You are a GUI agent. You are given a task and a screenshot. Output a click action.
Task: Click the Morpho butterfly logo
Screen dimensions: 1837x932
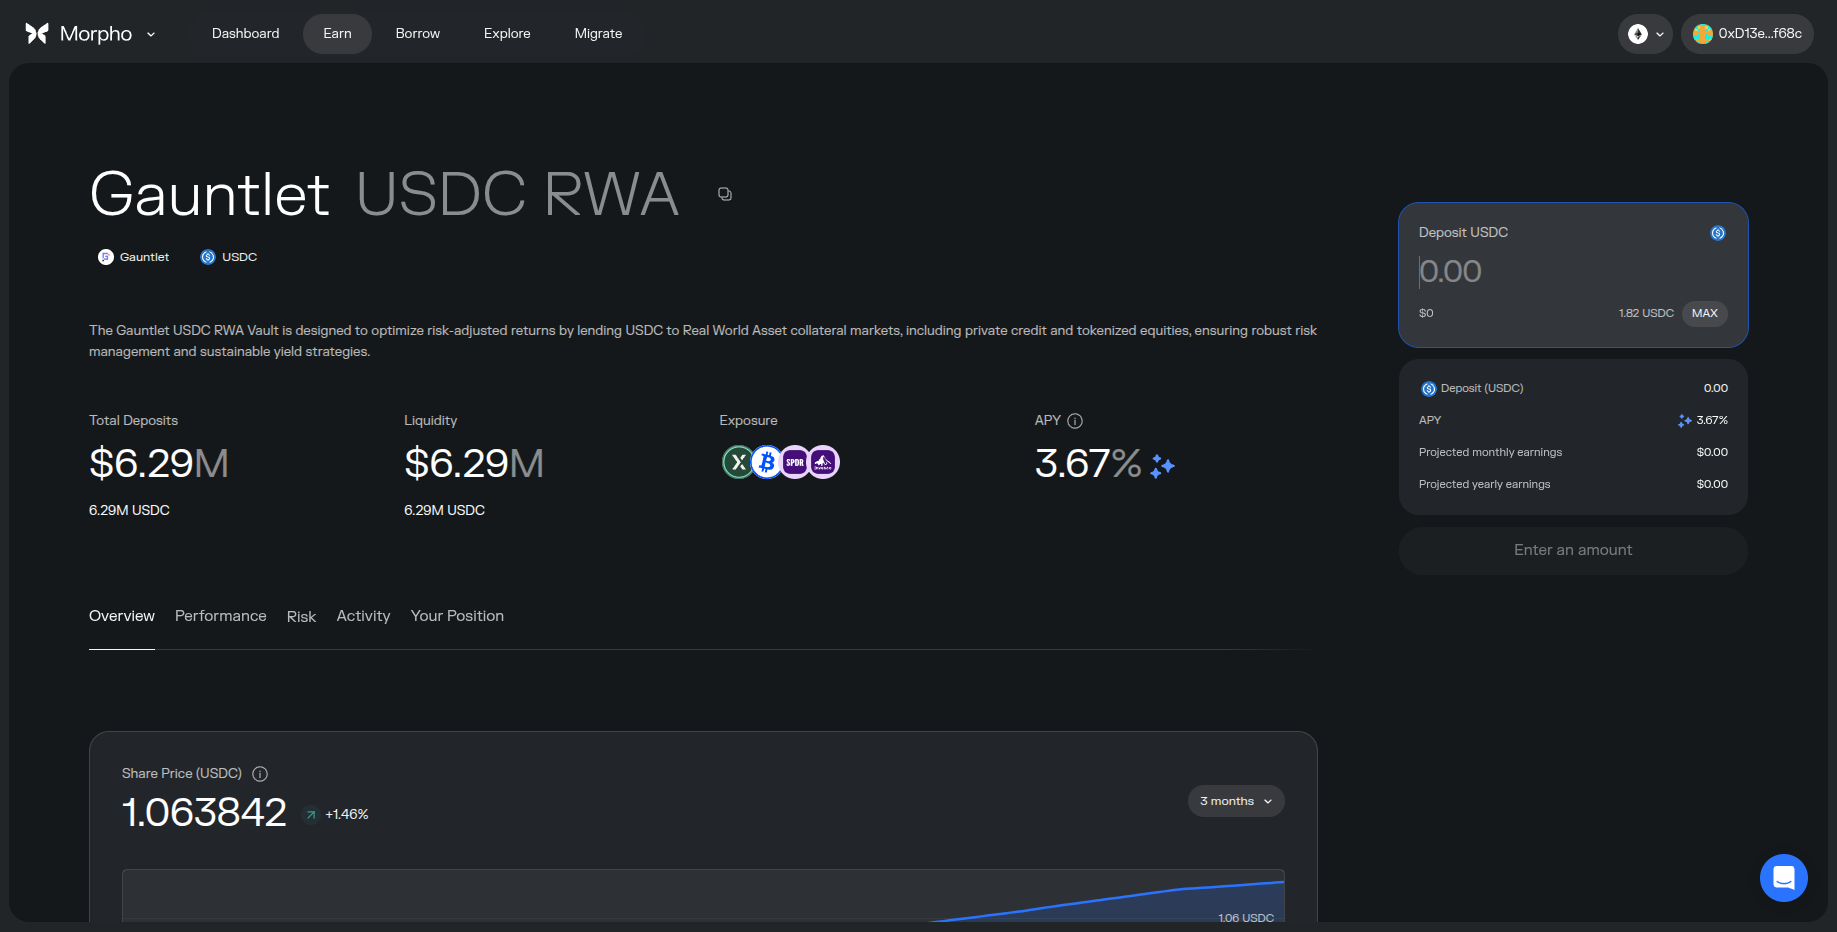[x=37, y=34]
